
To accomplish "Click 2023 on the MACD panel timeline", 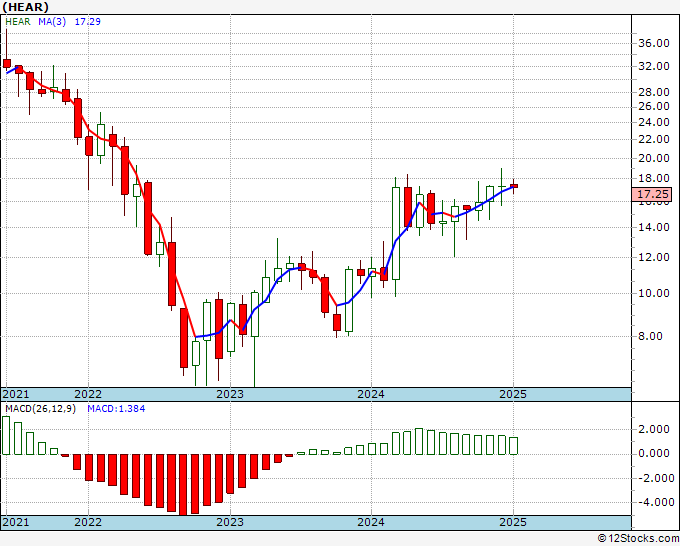I will [230, 522].
